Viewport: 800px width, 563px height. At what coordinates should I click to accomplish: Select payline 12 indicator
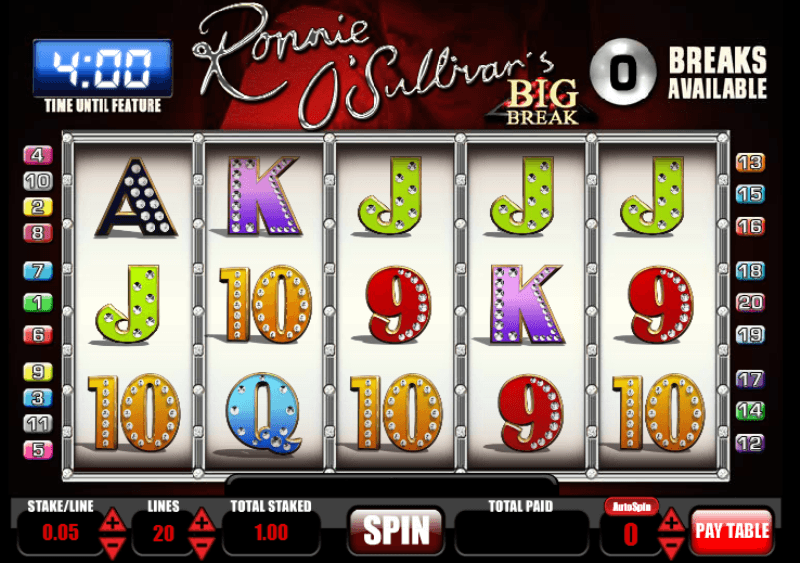point(750,443)
